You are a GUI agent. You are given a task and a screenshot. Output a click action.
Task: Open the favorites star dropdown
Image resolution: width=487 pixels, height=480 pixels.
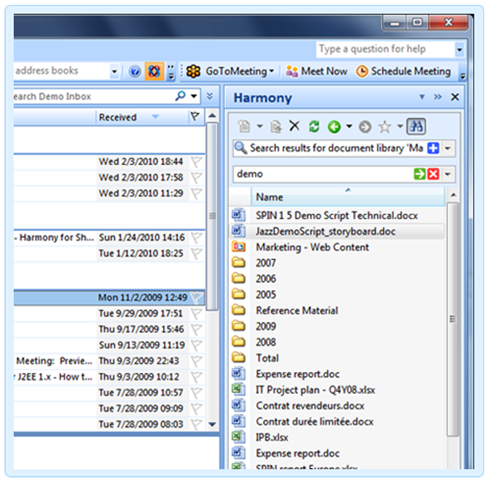click(x=400, y=126)
